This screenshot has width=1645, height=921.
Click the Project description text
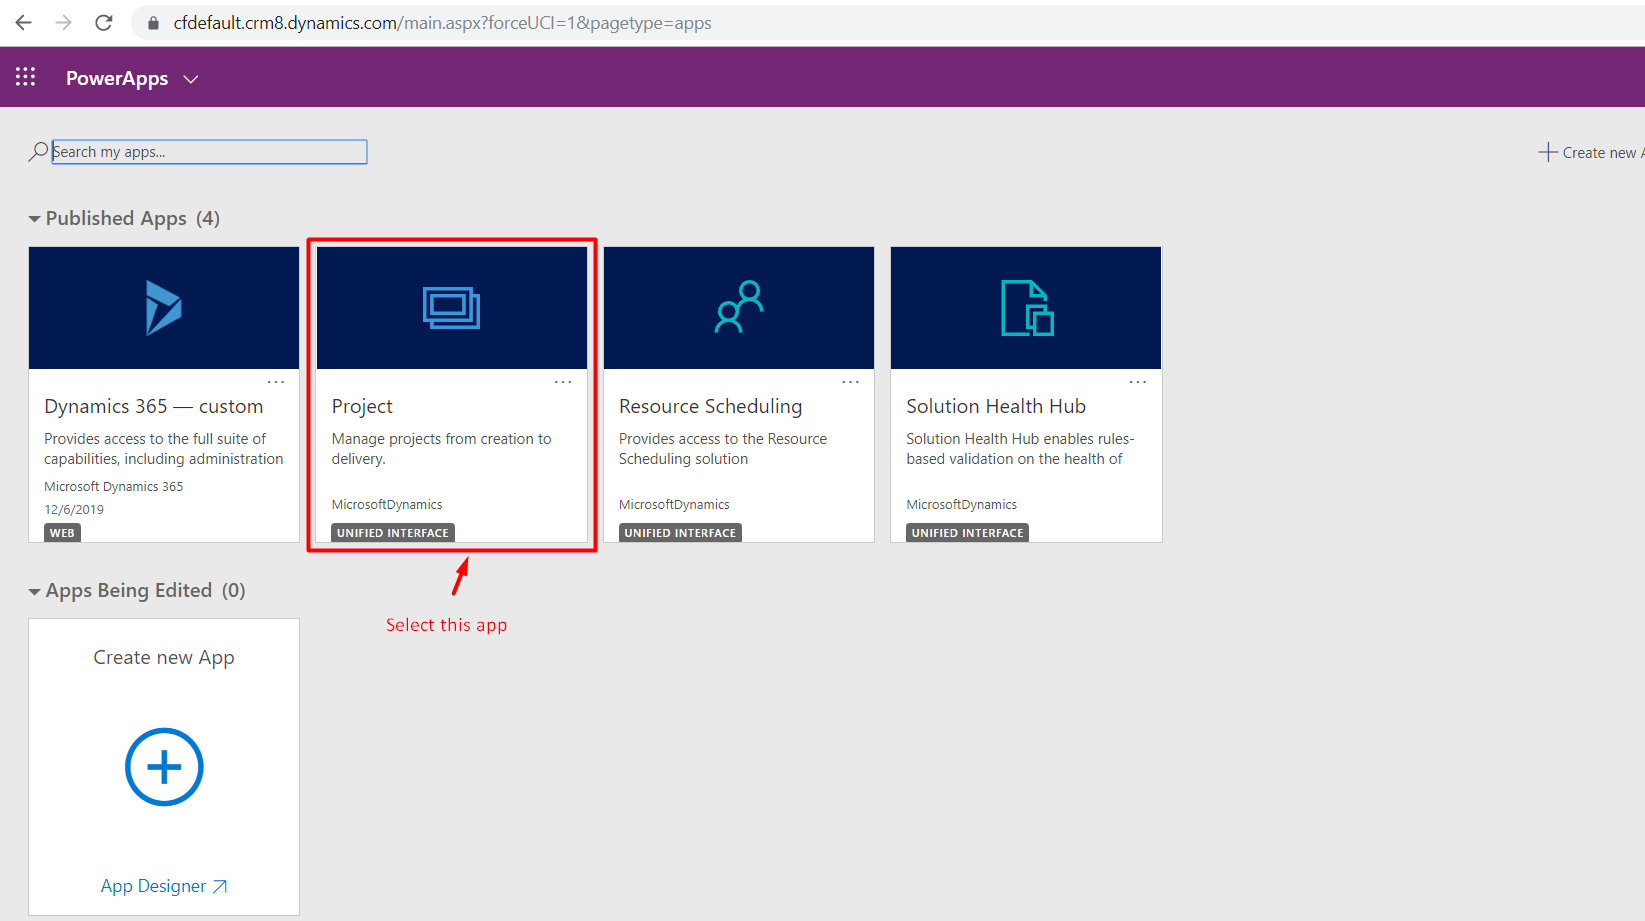tap(442, 449)
